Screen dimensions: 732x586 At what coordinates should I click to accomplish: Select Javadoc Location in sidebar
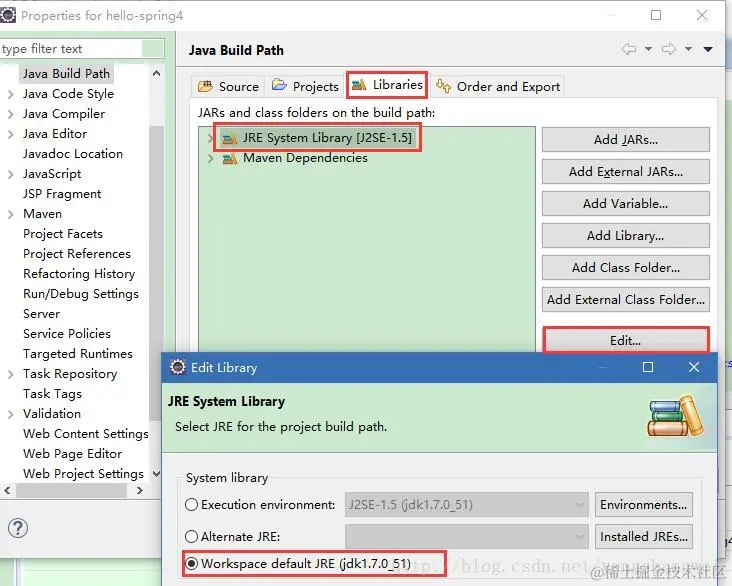coord(73,154)
